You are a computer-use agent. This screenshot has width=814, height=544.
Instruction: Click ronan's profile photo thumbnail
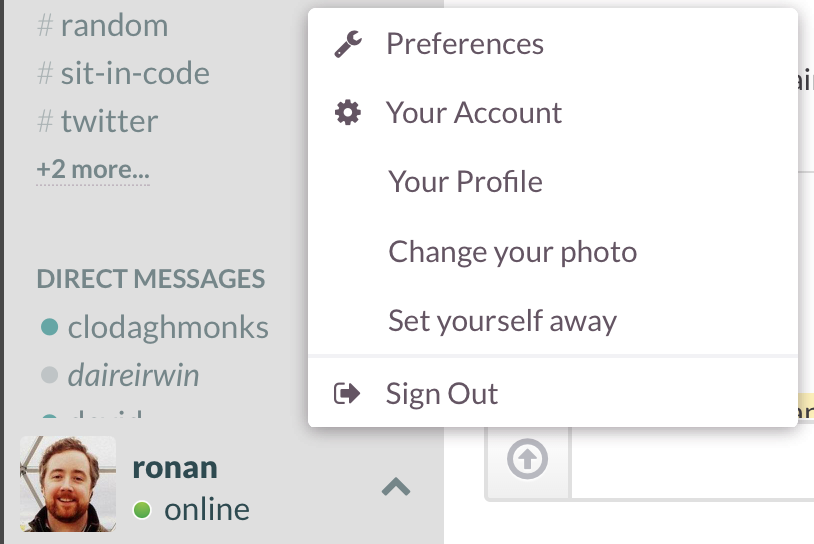tap(68, 483)
